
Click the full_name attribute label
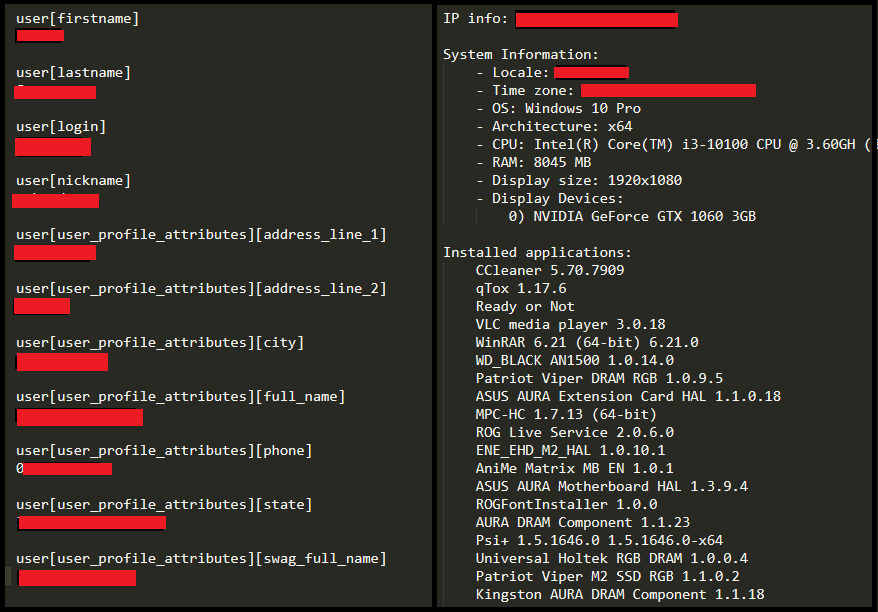coord(180,397)
